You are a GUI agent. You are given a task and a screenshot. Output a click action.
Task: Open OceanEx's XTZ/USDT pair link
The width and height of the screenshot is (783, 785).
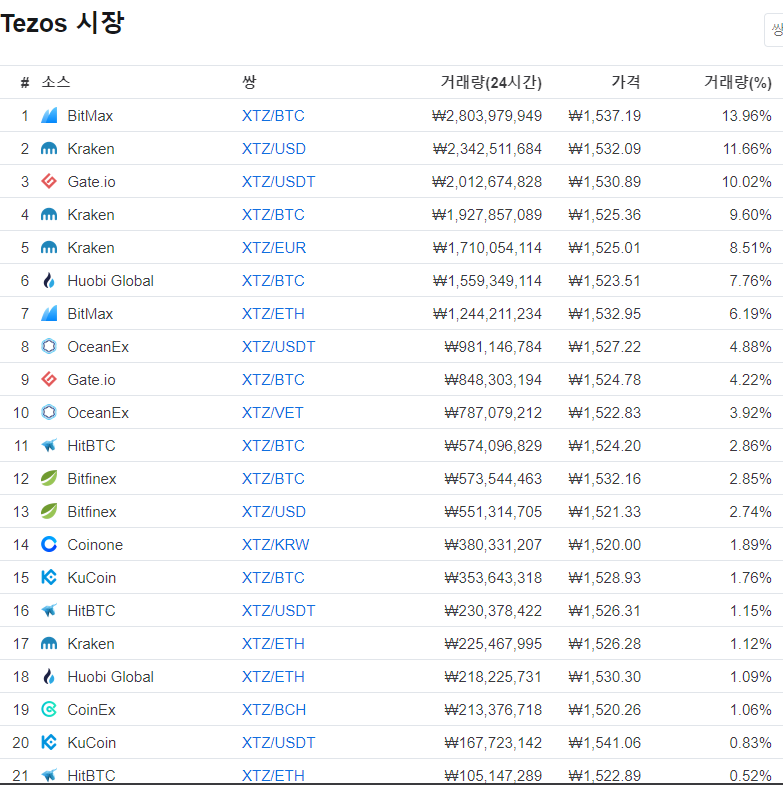tap(279, 346)
